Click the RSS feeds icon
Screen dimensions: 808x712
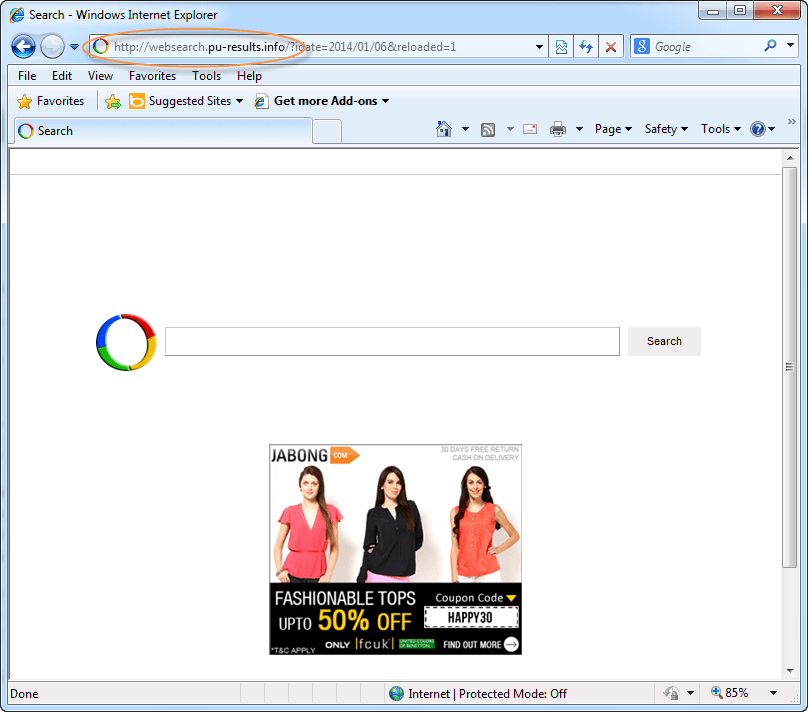(487, 129)
